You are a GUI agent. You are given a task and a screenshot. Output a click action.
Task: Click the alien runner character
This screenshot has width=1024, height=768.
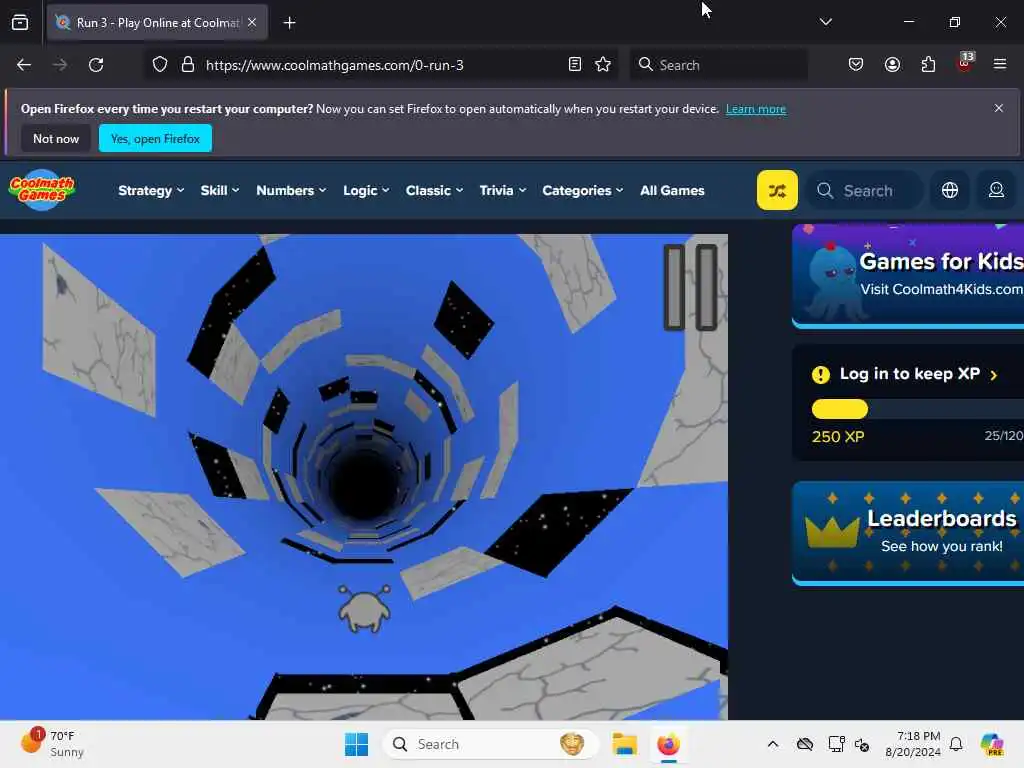click(x=364, y=609)
